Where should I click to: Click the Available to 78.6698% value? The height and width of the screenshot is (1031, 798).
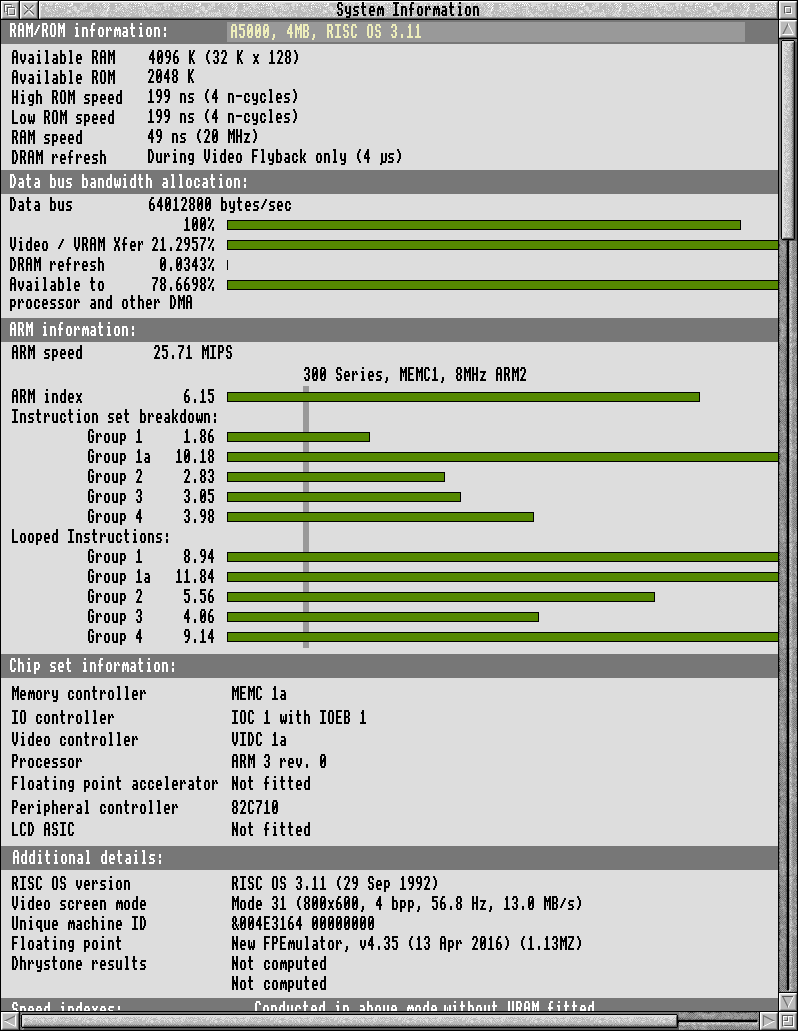(183, 284)
